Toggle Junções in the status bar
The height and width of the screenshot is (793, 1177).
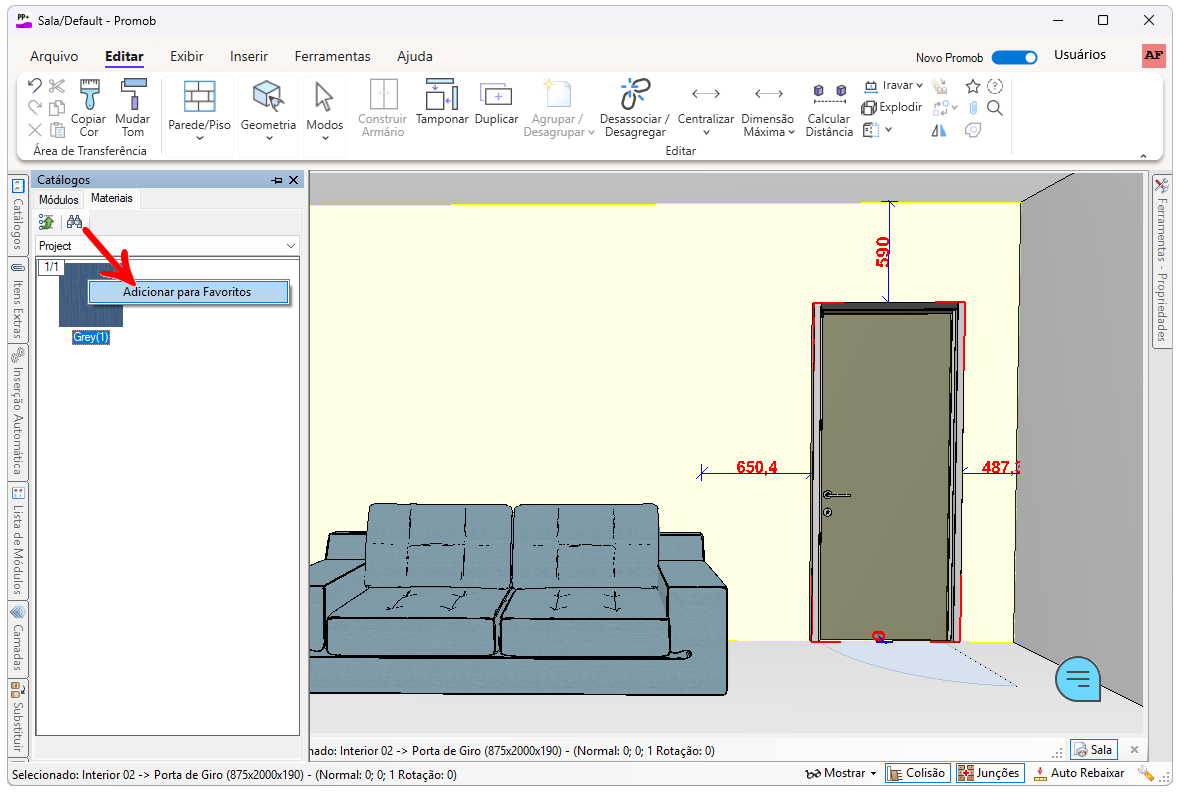(x=989, y=773)
